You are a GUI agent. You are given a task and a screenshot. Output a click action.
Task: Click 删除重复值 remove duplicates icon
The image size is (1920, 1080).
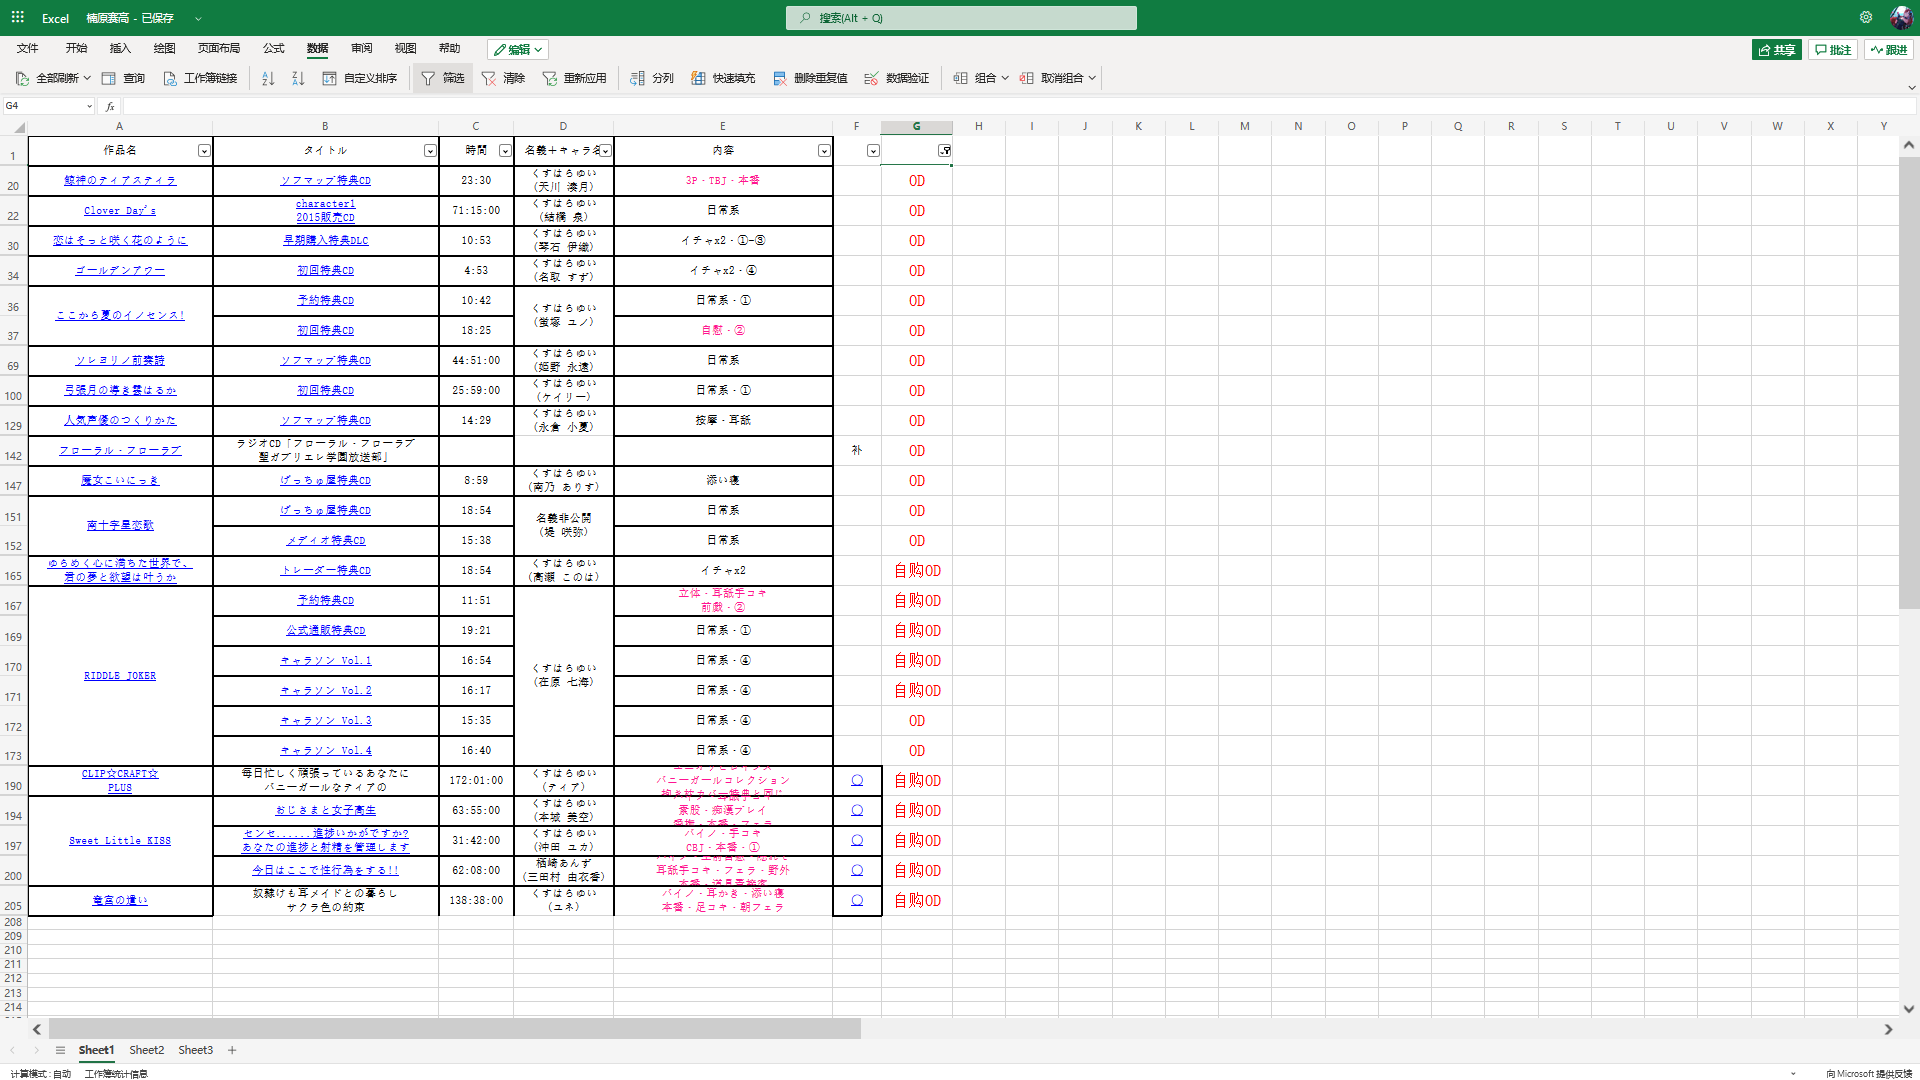click(x=780, y=78)
